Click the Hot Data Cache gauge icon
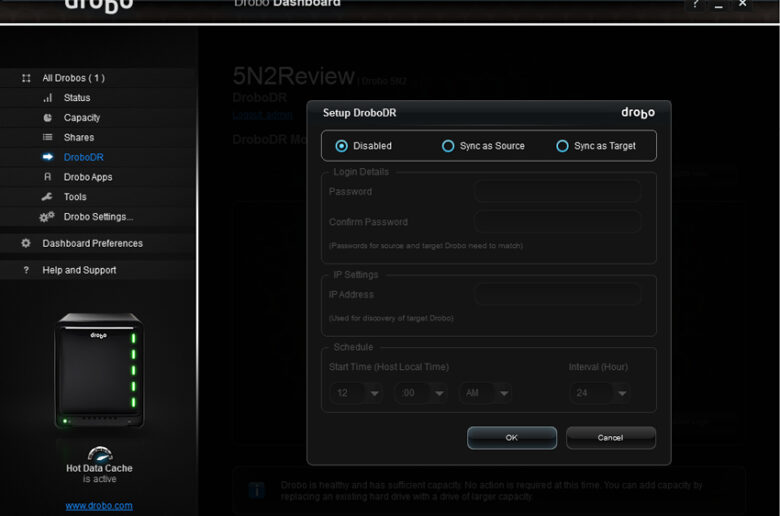Screen dimensions: 780x516 pyautogui.click(x=100, y=454)
